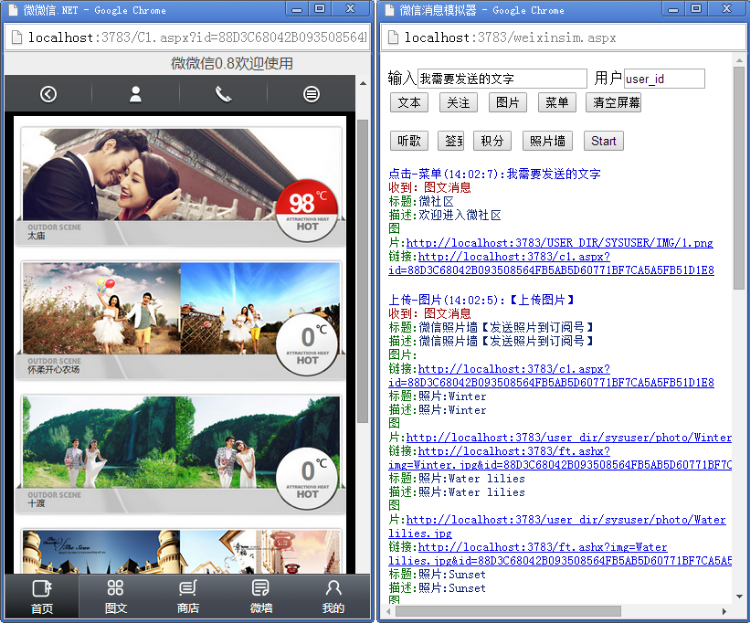Viewport: 750px width, 623px height.
Task: Switch to the 图文 tab
Action: point(115,596)
